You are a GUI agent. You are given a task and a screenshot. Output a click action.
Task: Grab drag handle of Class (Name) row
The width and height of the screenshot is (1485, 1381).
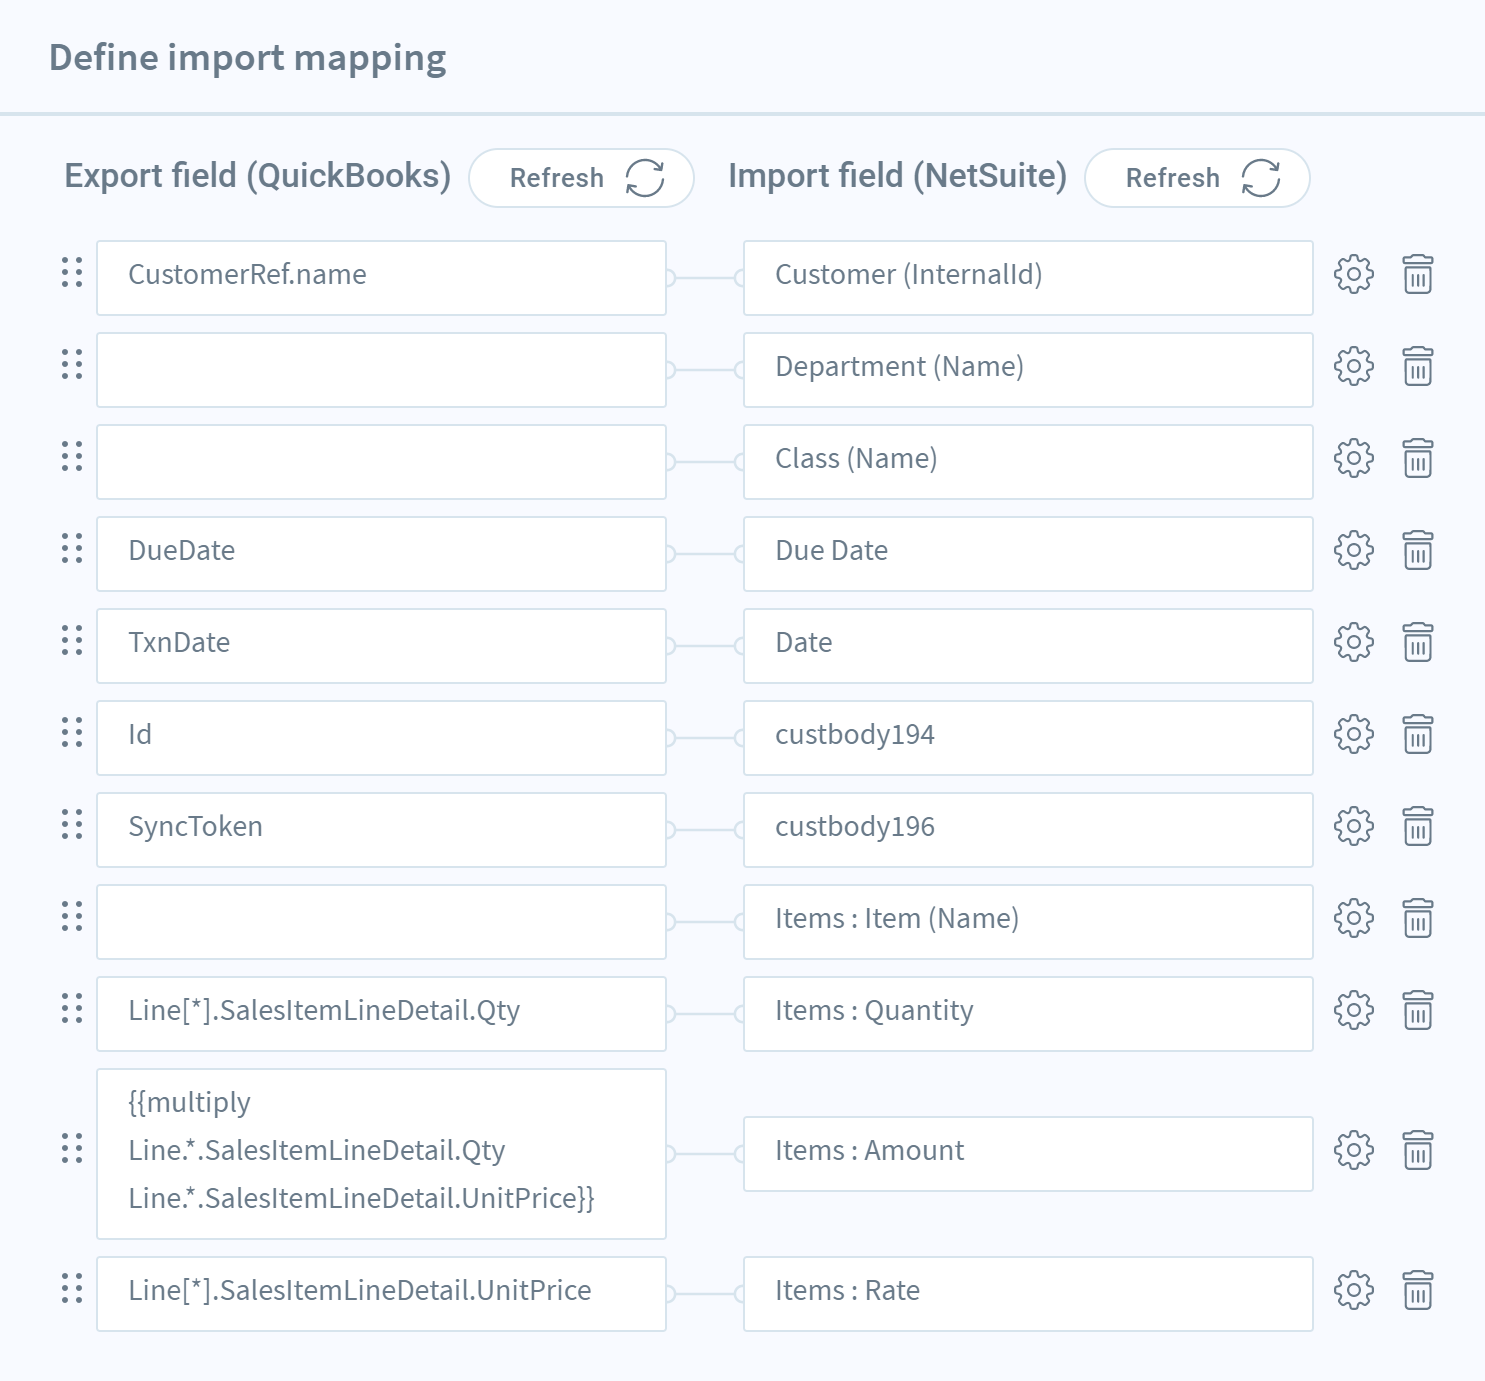coord(72,456)
